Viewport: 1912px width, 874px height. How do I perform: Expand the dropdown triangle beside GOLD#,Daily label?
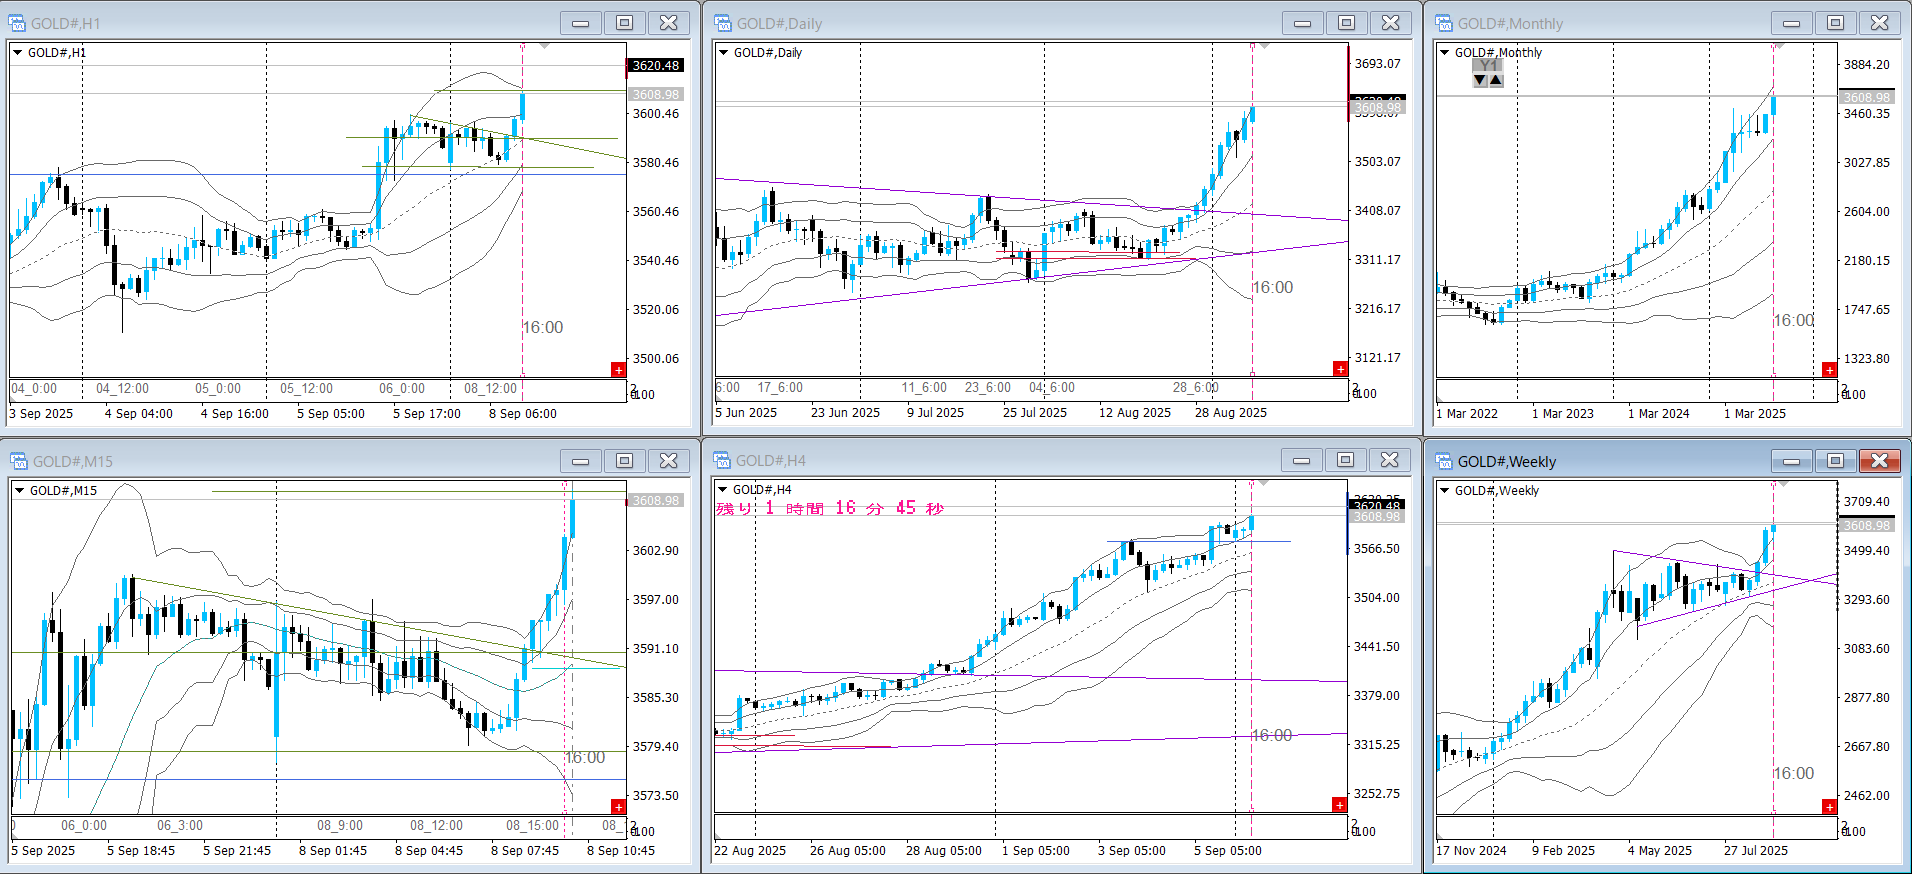pos(723,52)
